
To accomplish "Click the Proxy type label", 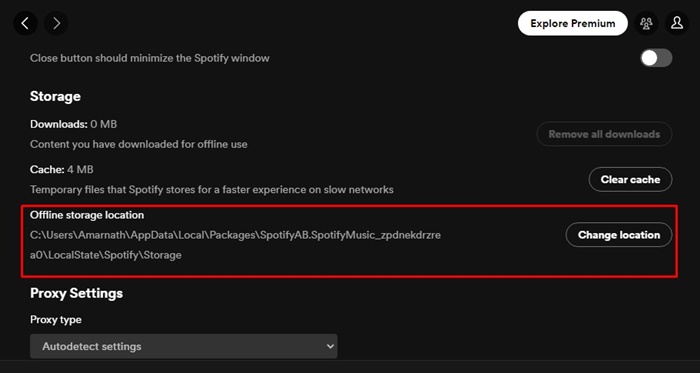I will [x=56, y=320].
